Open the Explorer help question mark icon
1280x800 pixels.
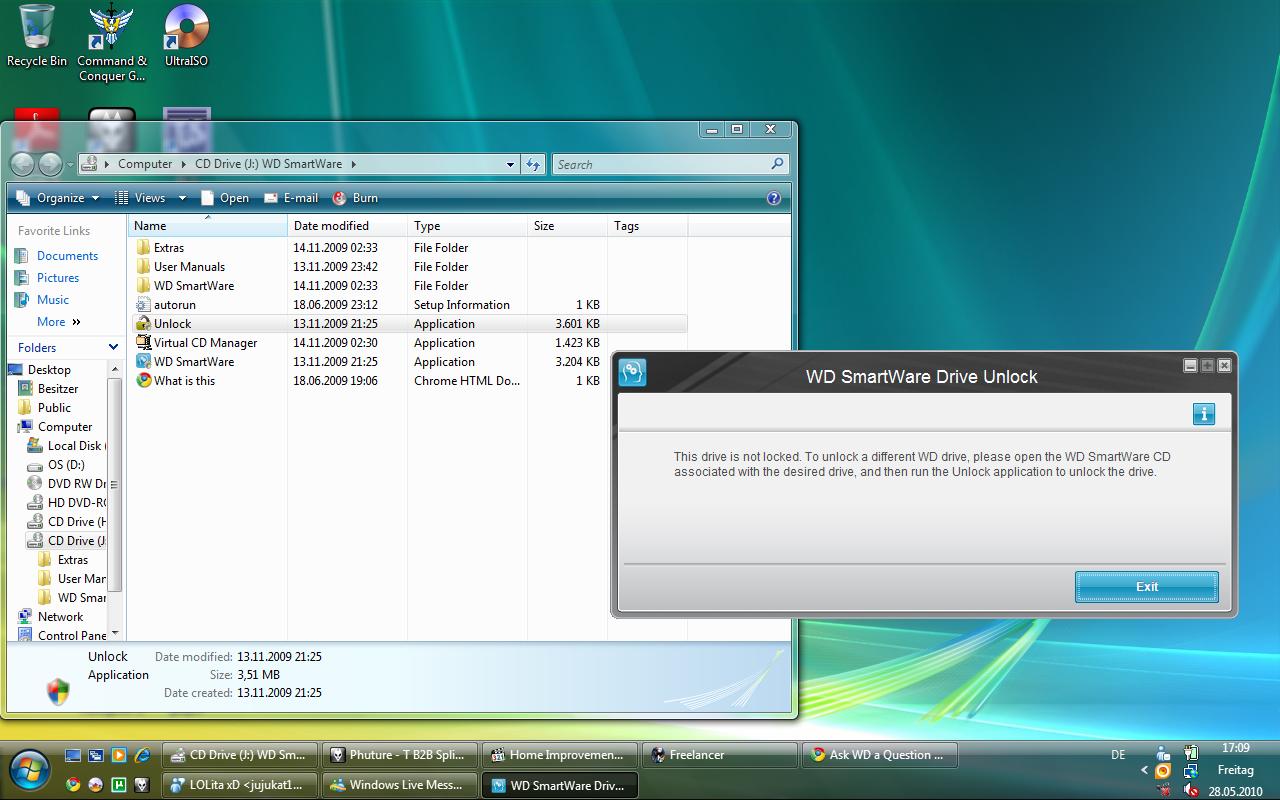pyautogui.click(x=773, y=198)
